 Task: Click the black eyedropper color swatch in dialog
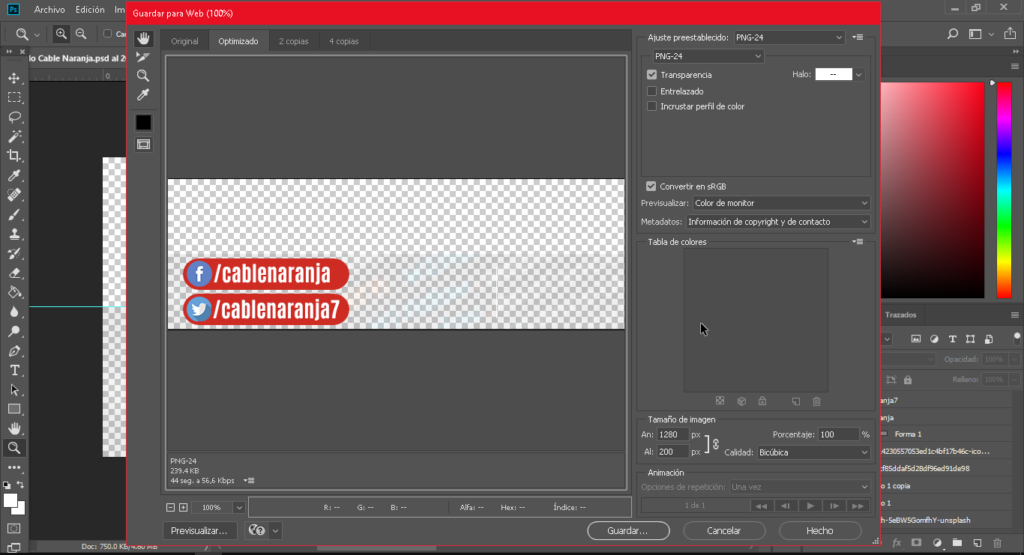[144, 122]
